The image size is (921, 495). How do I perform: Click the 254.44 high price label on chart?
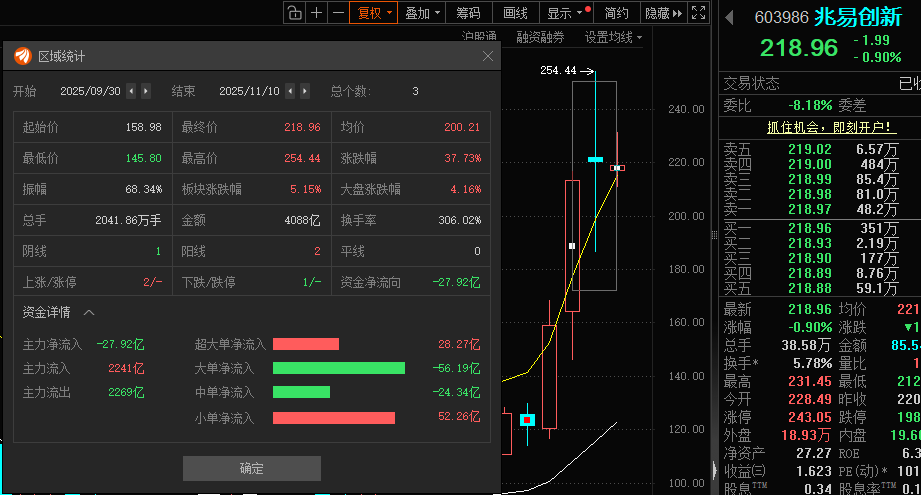[558, 70]
